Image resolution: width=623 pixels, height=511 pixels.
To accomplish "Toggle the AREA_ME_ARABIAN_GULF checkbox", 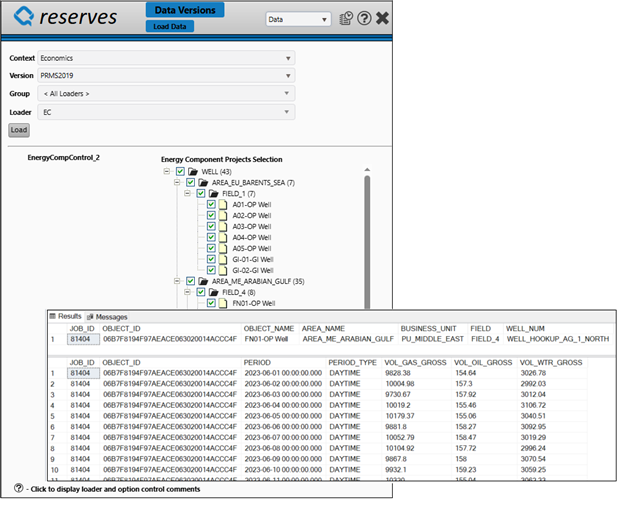I will pos(191,281).
